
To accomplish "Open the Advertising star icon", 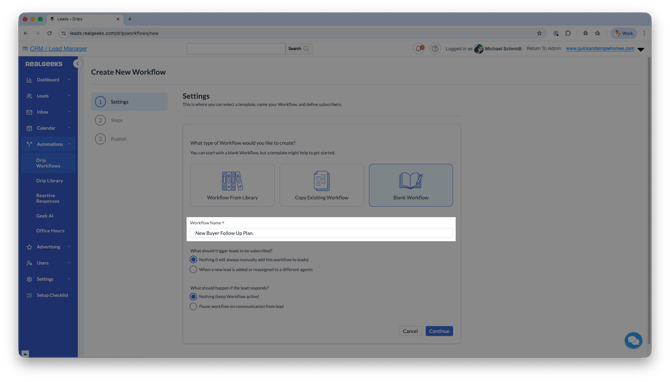I will point(29,247).
